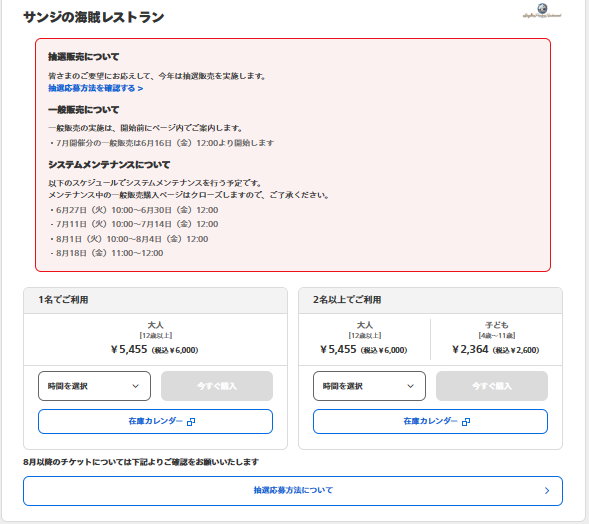The width and height of the screenshot is (589, 524).
Task: Click the サンジの海賊レストラン page title
Action: [94, 17]
